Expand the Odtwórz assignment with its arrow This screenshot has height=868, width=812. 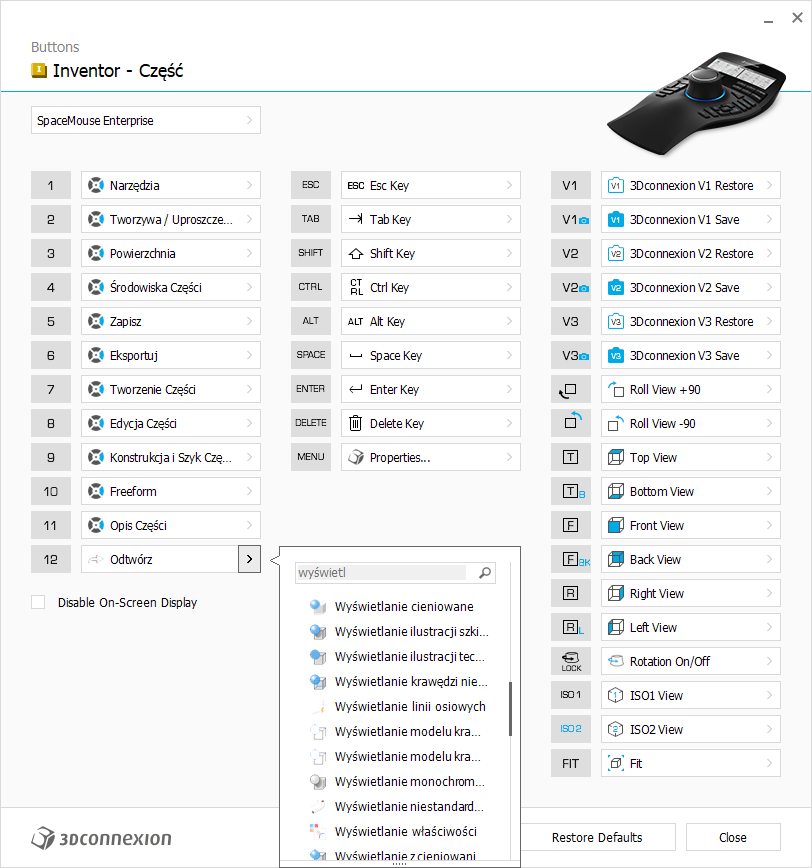point(249,559)
